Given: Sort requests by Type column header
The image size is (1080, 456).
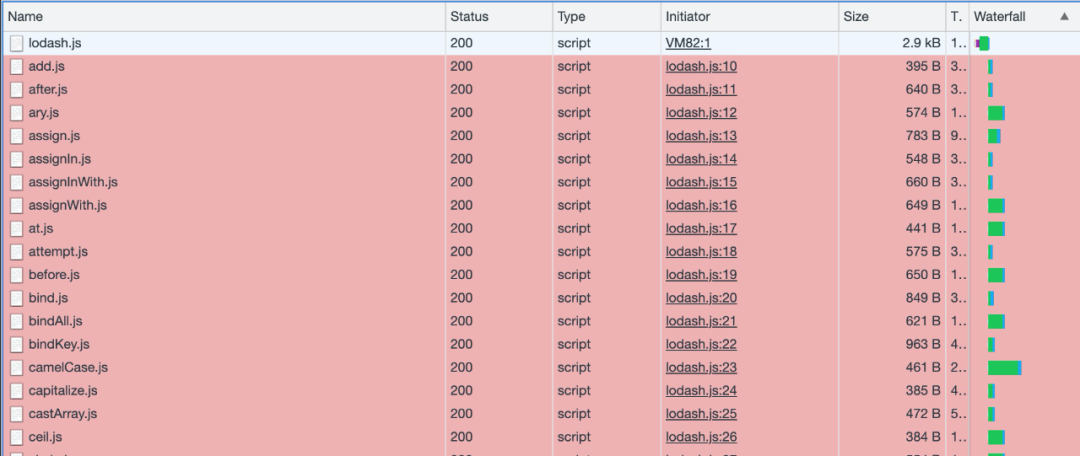Looking at the screenshot, I should [x=572, y=17].
